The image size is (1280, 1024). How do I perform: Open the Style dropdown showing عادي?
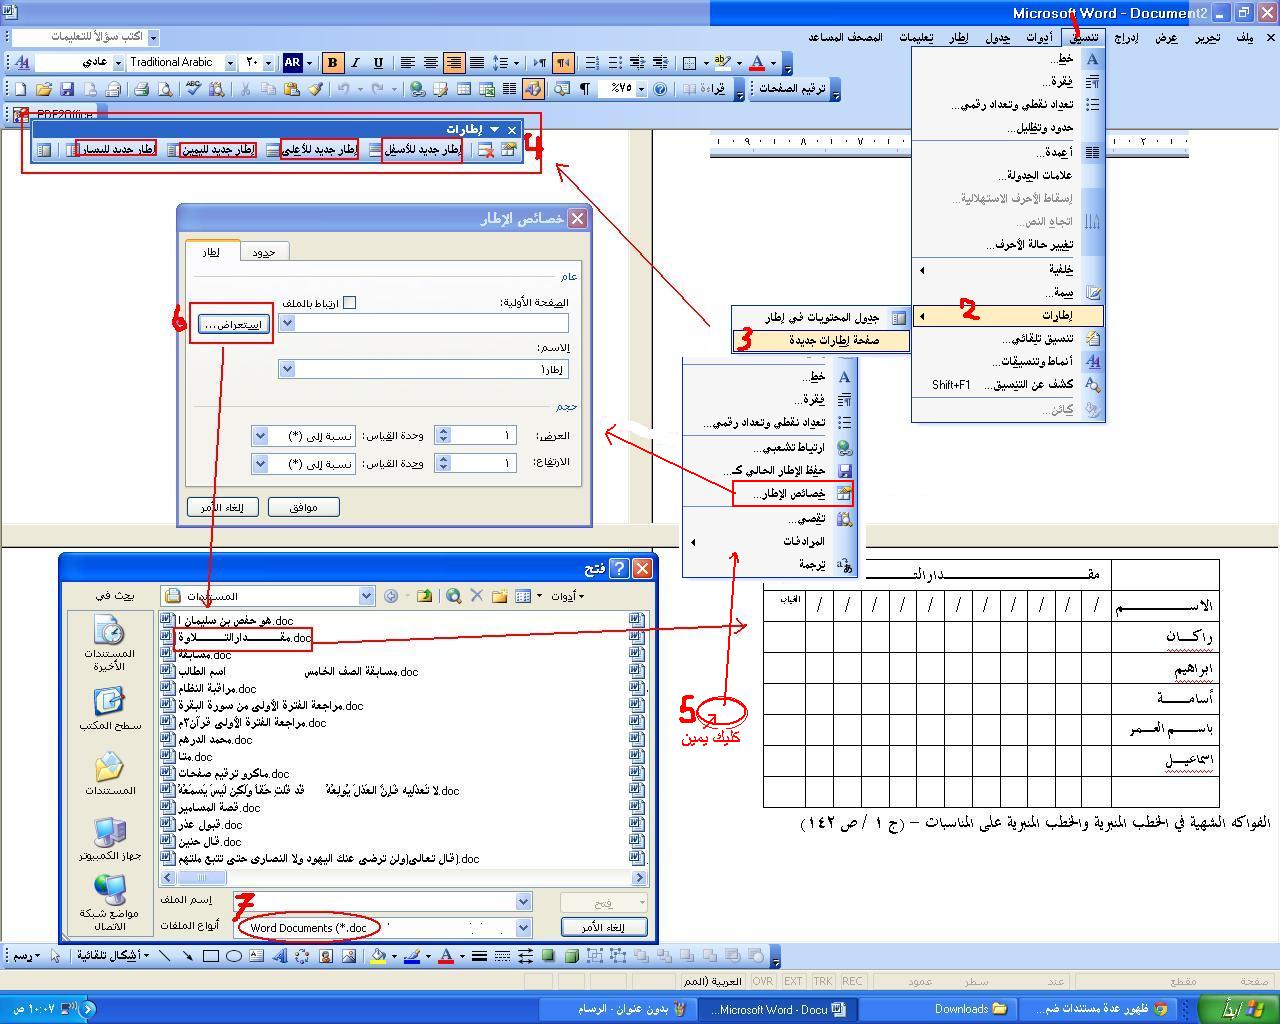point(118,62)
